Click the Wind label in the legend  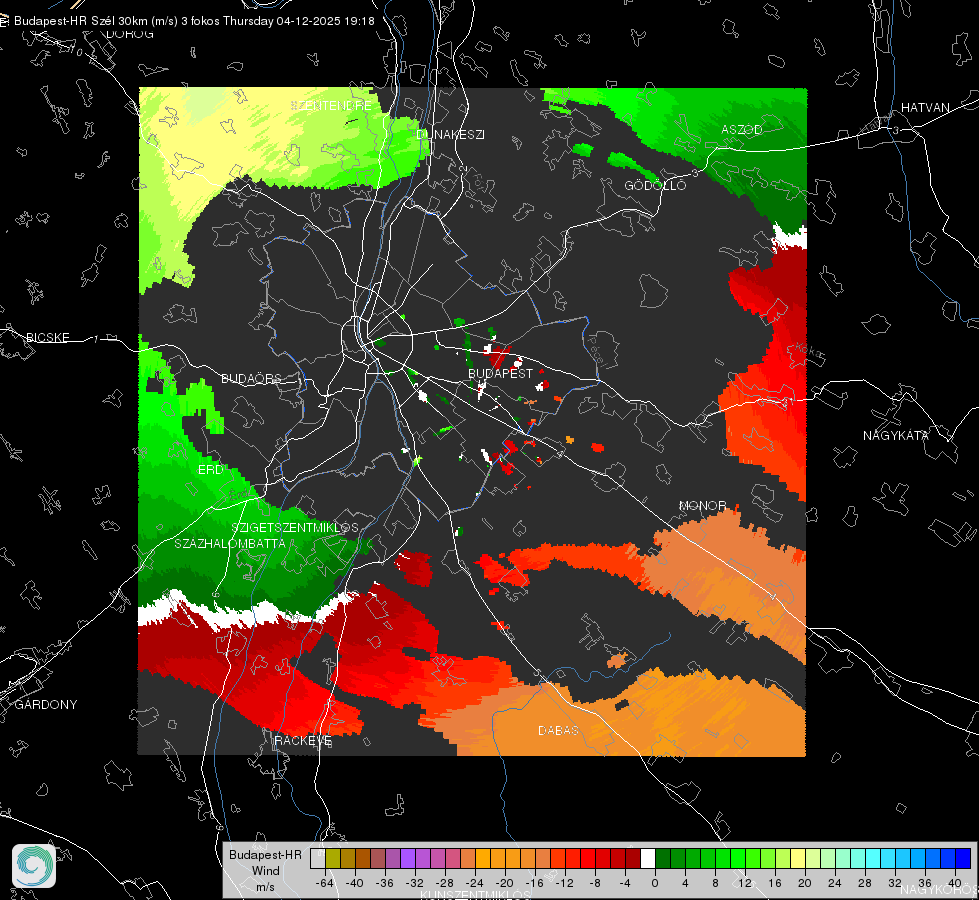[265, 870]
